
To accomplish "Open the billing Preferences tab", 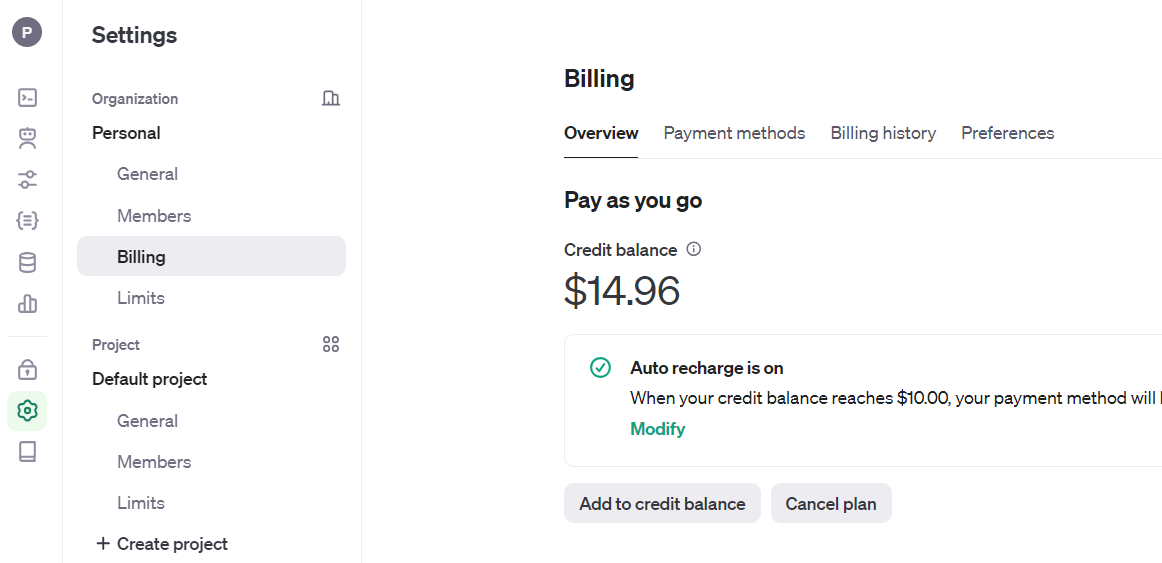I will click(1007, 133).
